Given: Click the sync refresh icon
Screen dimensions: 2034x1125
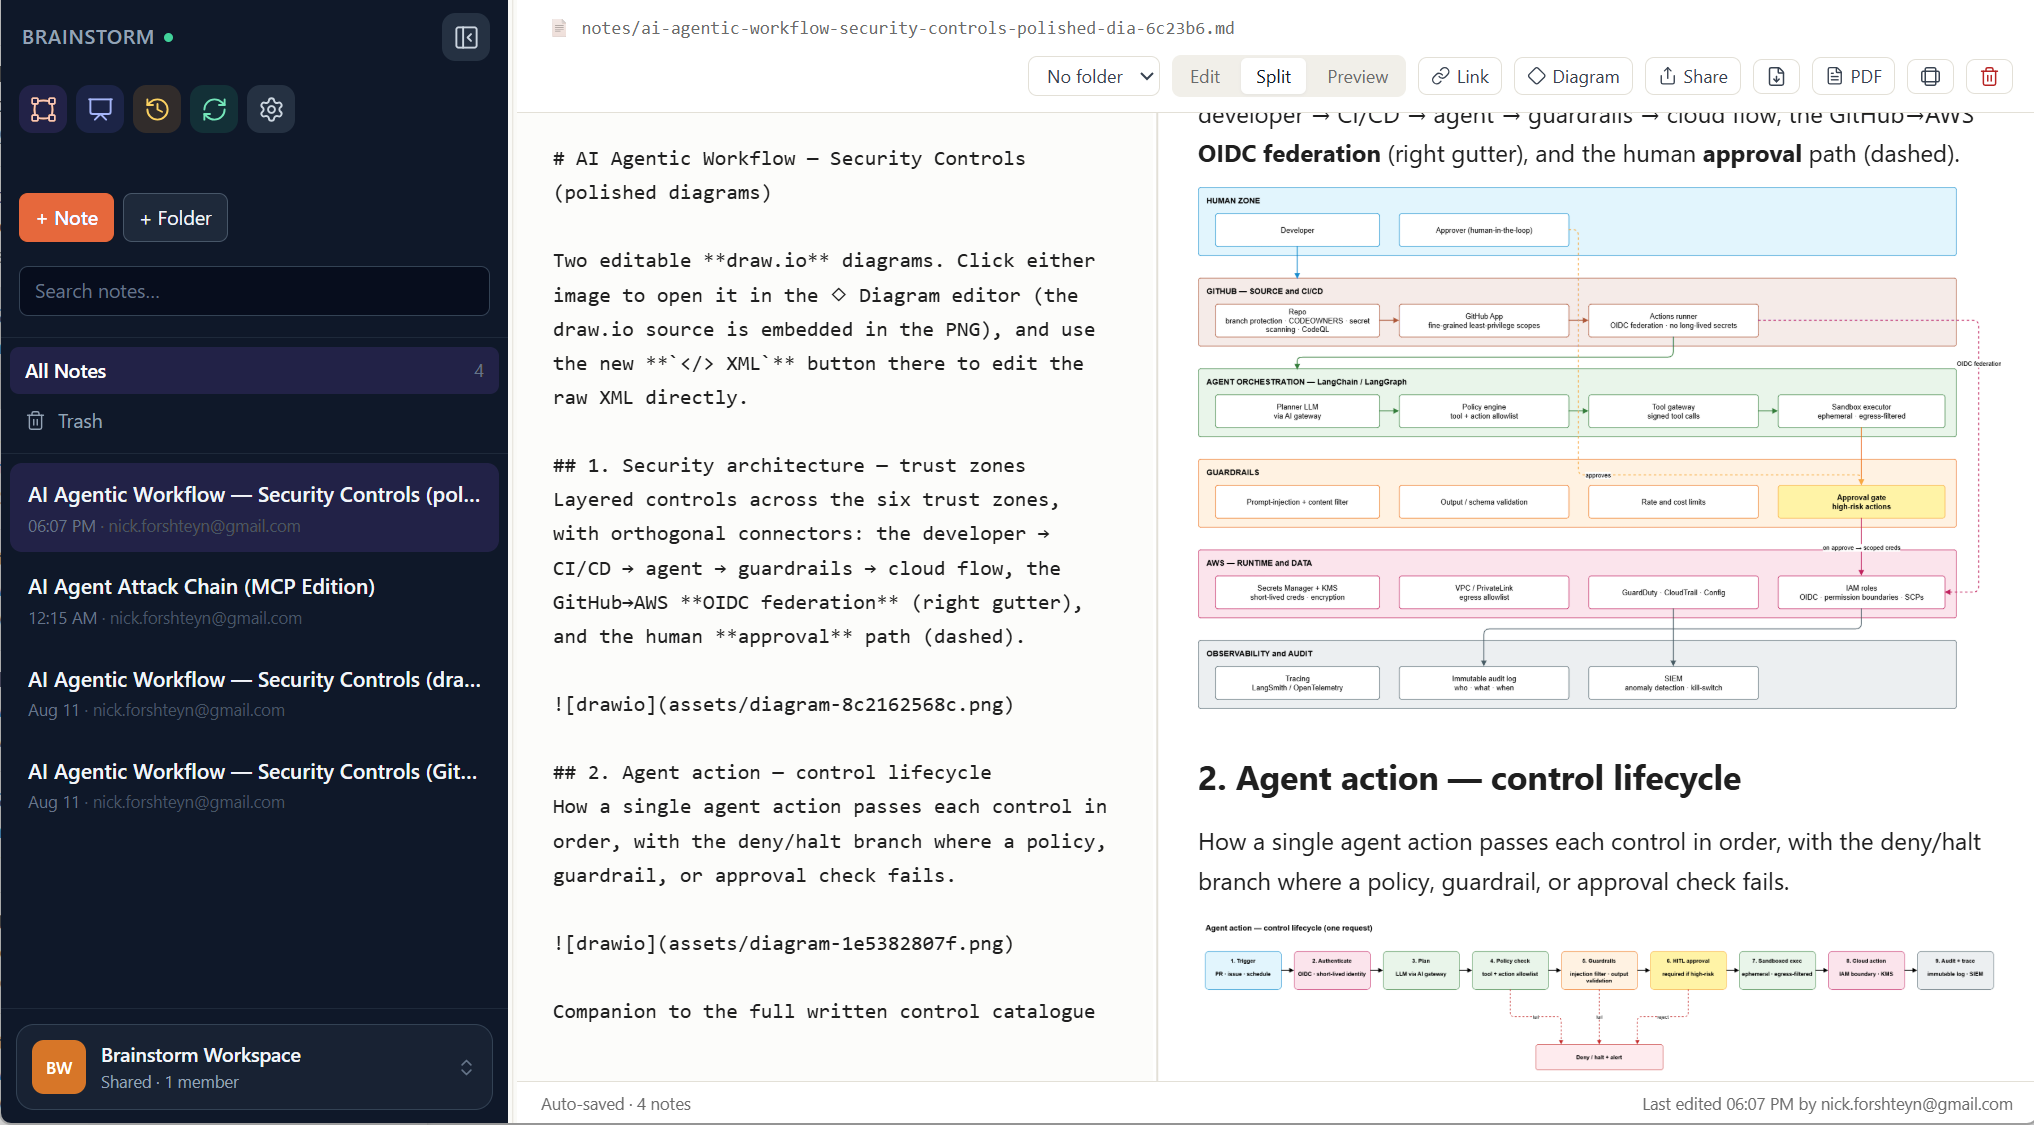Looking at the screenshot, I should coord(214,109).
